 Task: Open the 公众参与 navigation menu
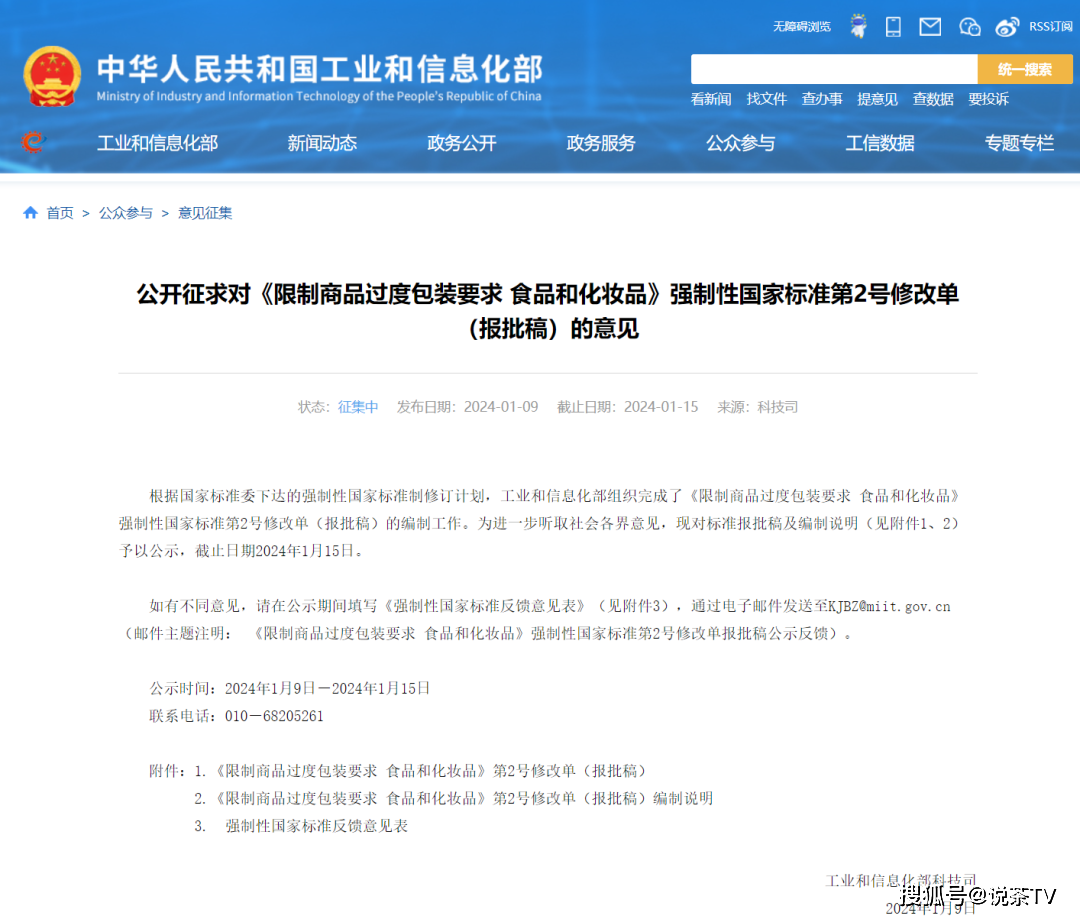pos(740,143)
